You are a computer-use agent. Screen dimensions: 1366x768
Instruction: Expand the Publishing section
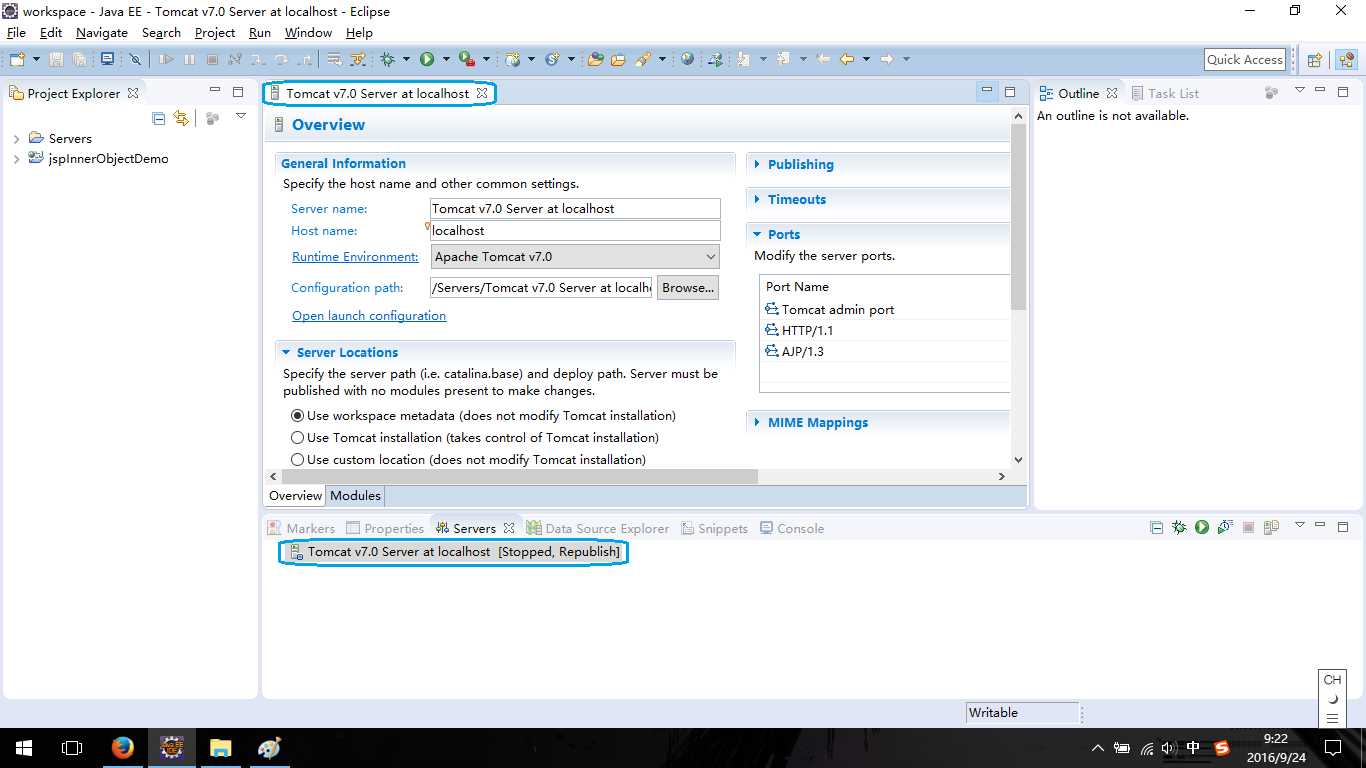(757, 164)
